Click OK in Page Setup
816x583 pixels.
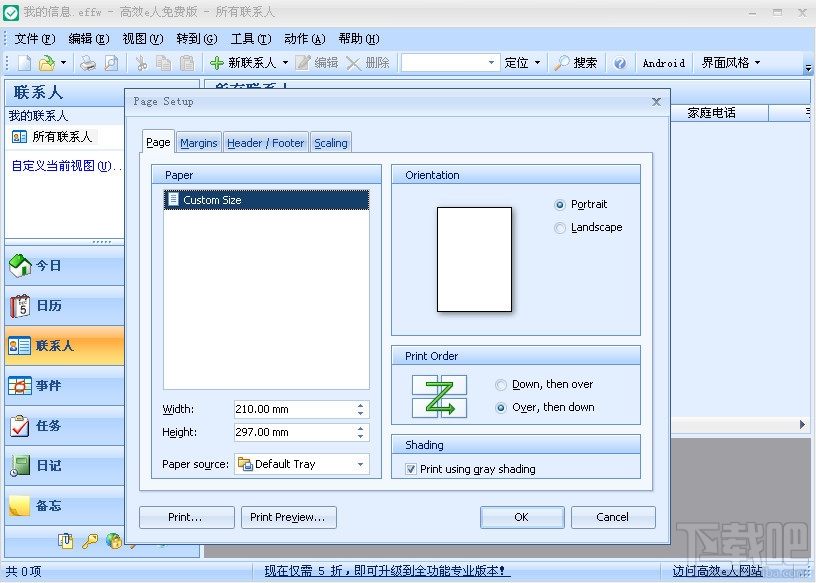(522, 517)
